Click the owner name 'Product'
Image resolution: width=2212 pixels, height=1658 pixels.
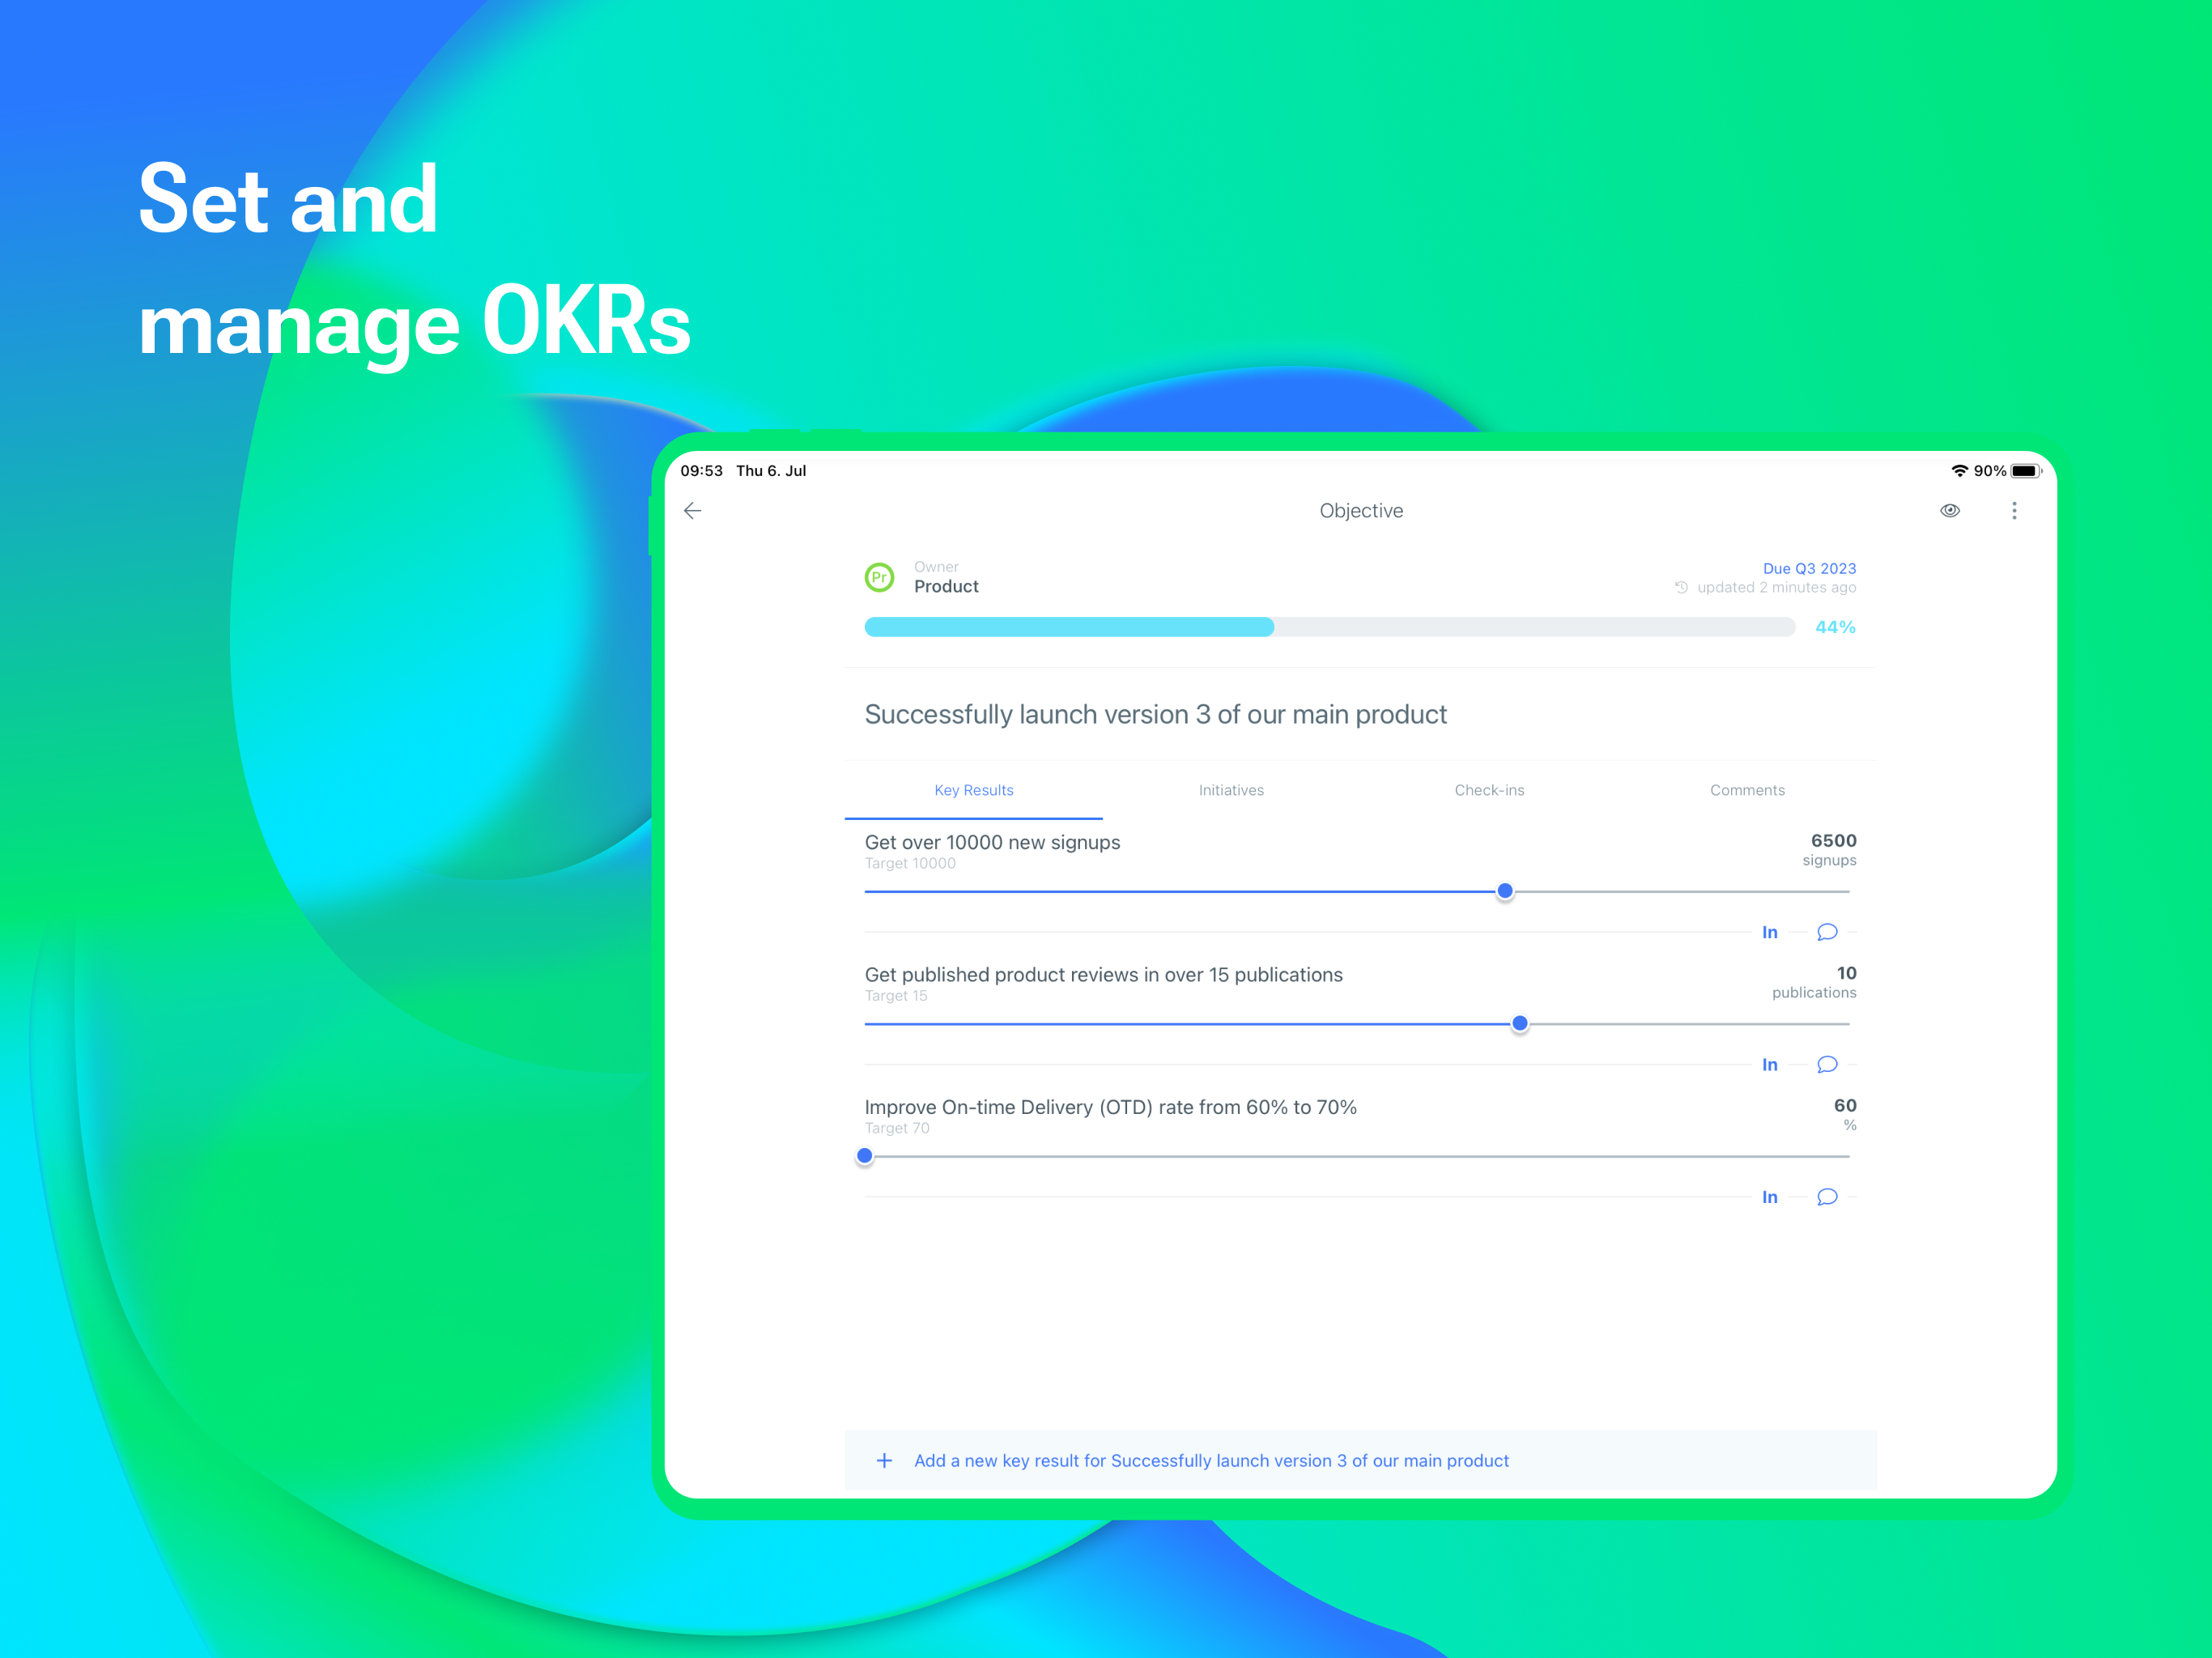pyautogui.click(x=946, y=587)
